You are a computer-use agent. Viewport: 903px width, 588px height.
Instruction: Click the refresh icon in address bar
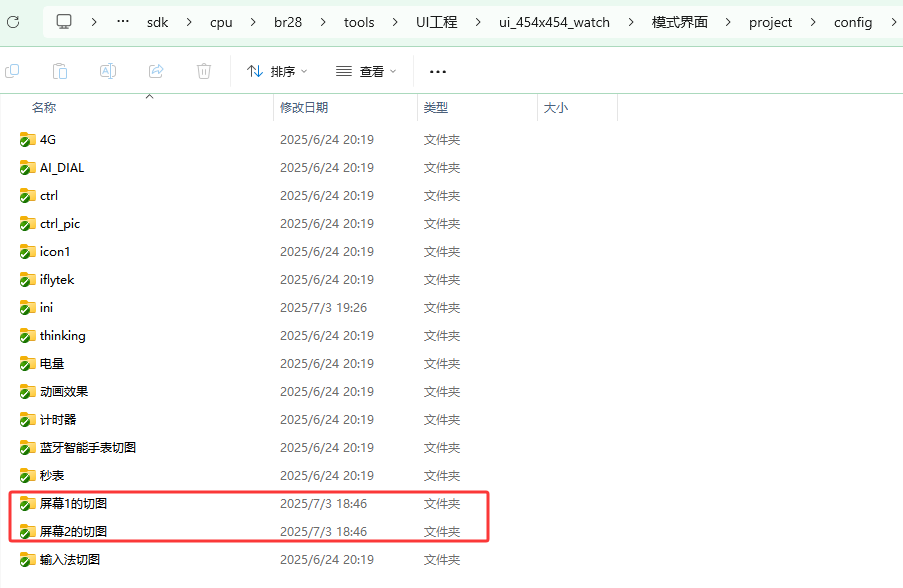pyautogui.click(x=13, y=22)
